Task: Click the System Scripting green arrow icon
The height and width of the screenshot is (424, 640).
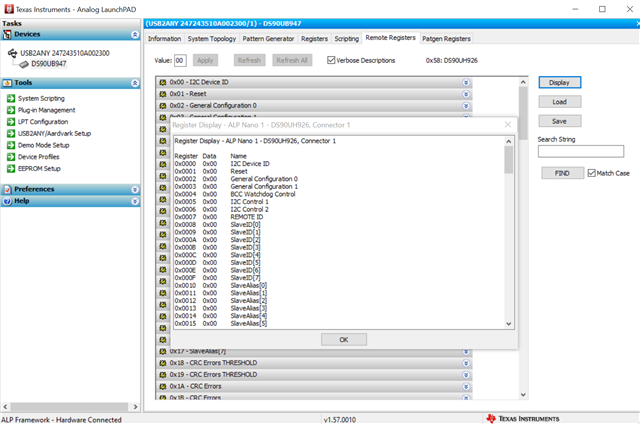Action: point(11,98)
